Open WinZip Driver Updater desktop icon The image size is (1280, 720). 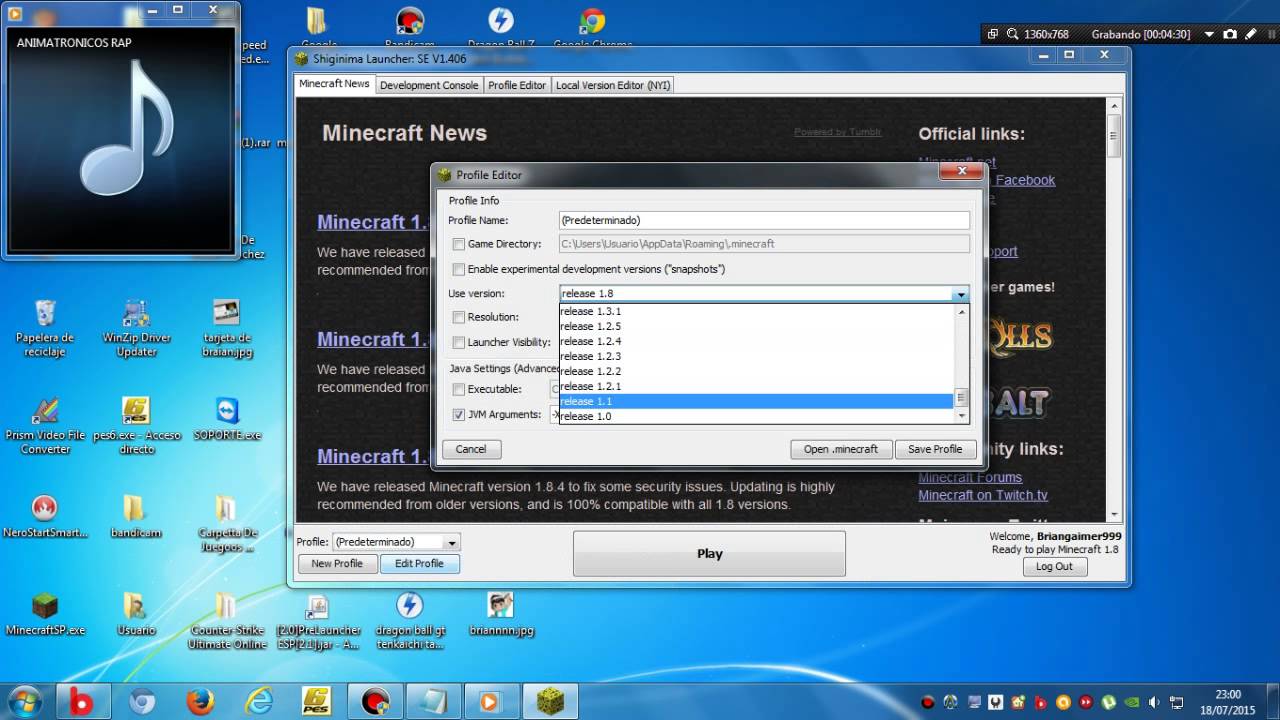[137, 328]
